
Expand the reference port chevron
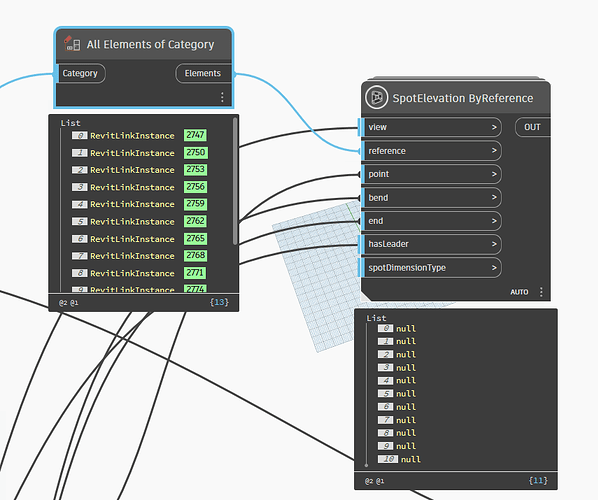(x=494, y=151)
